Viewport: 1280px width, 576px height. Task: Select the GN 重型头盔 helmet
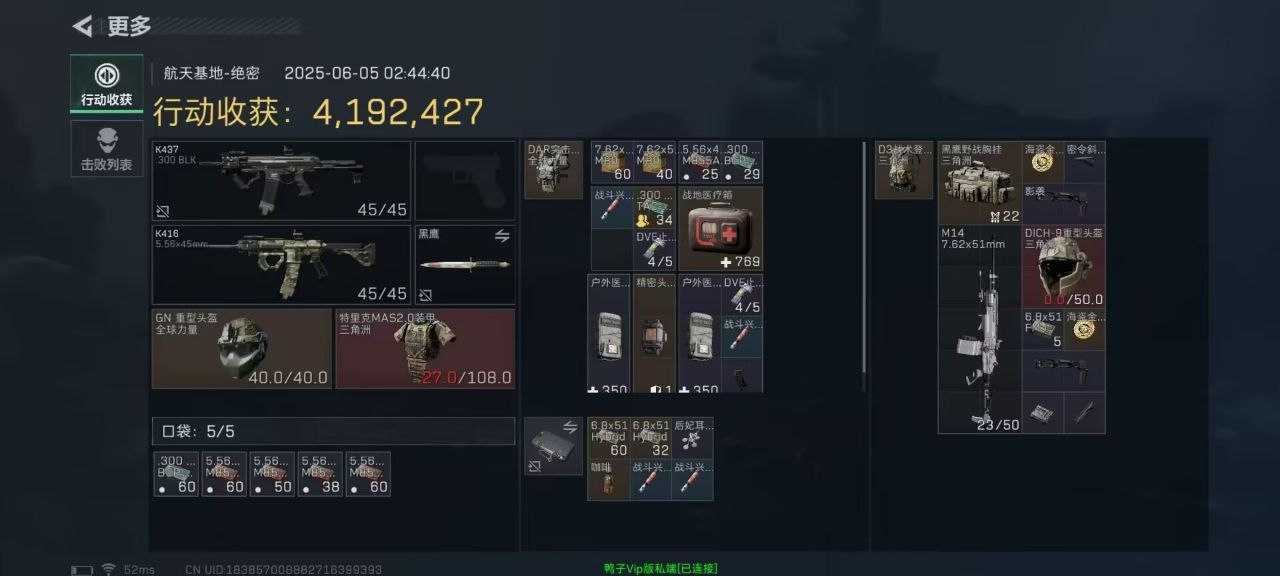pos(241,348)
